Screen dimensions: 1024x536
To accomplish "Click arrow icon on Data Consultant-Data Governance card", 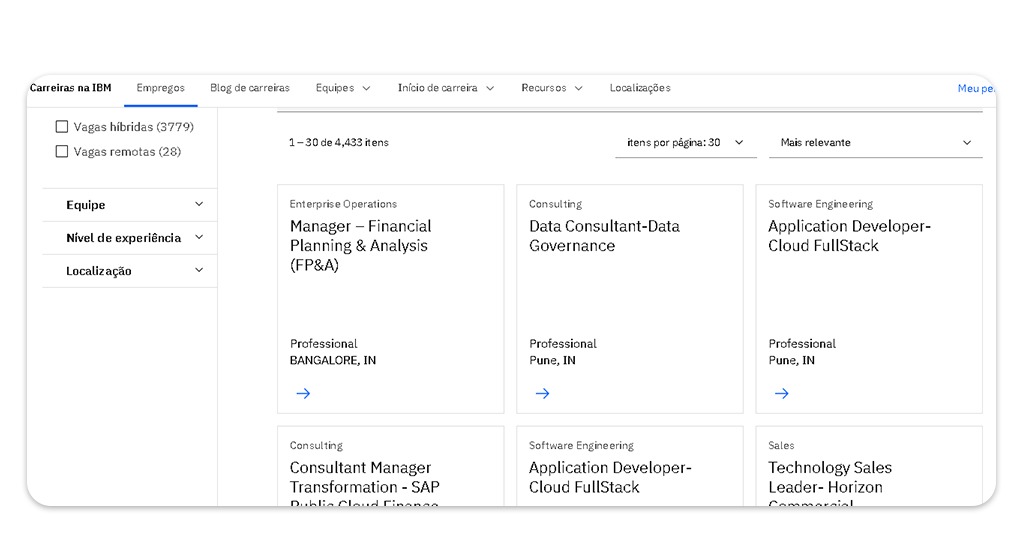I will point(542,393).
